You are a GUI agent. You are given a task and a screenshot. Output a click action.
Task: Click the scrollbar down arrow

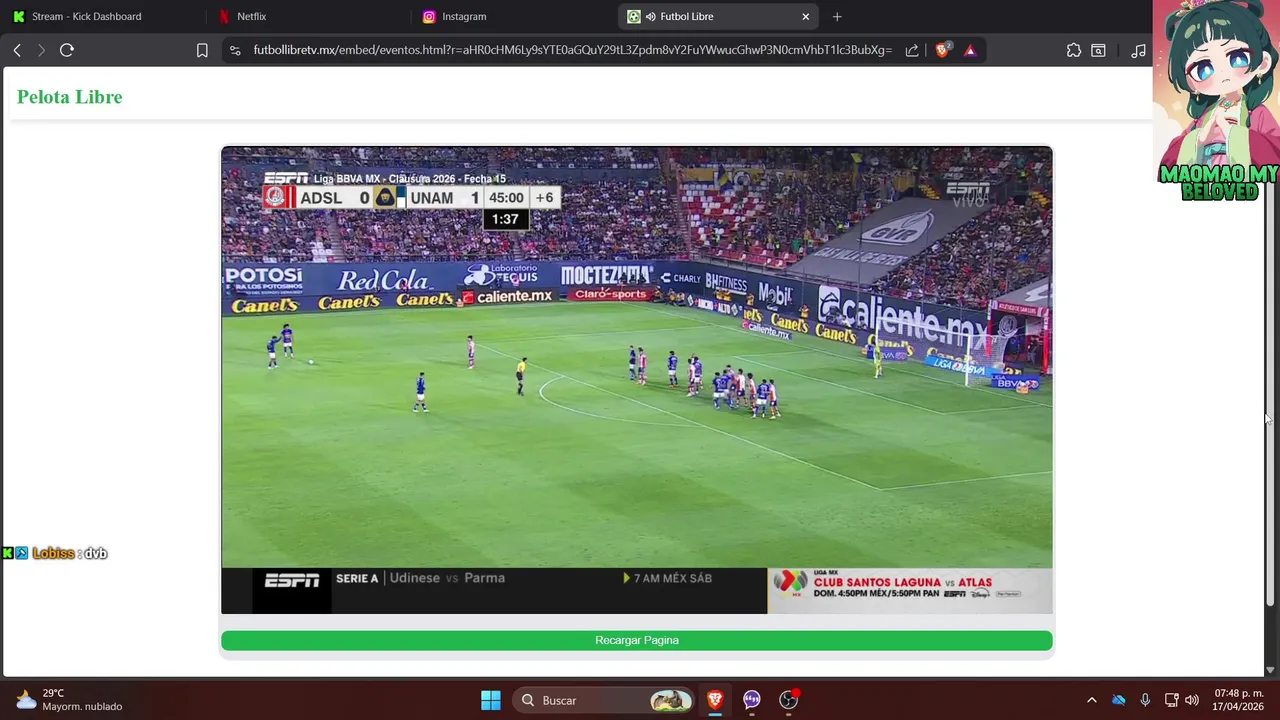click(1271, 670)
